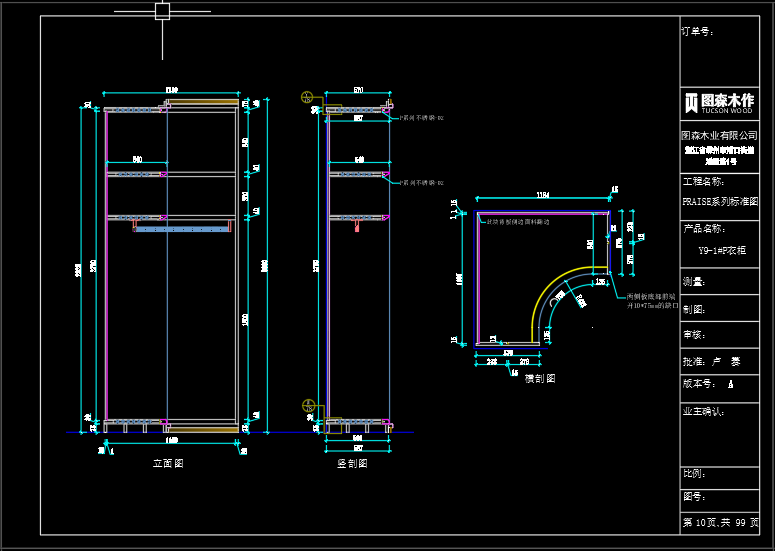Select the blue hanging rail bar
The width and height of the screenshot is (775, 551).
pos(182,229)
